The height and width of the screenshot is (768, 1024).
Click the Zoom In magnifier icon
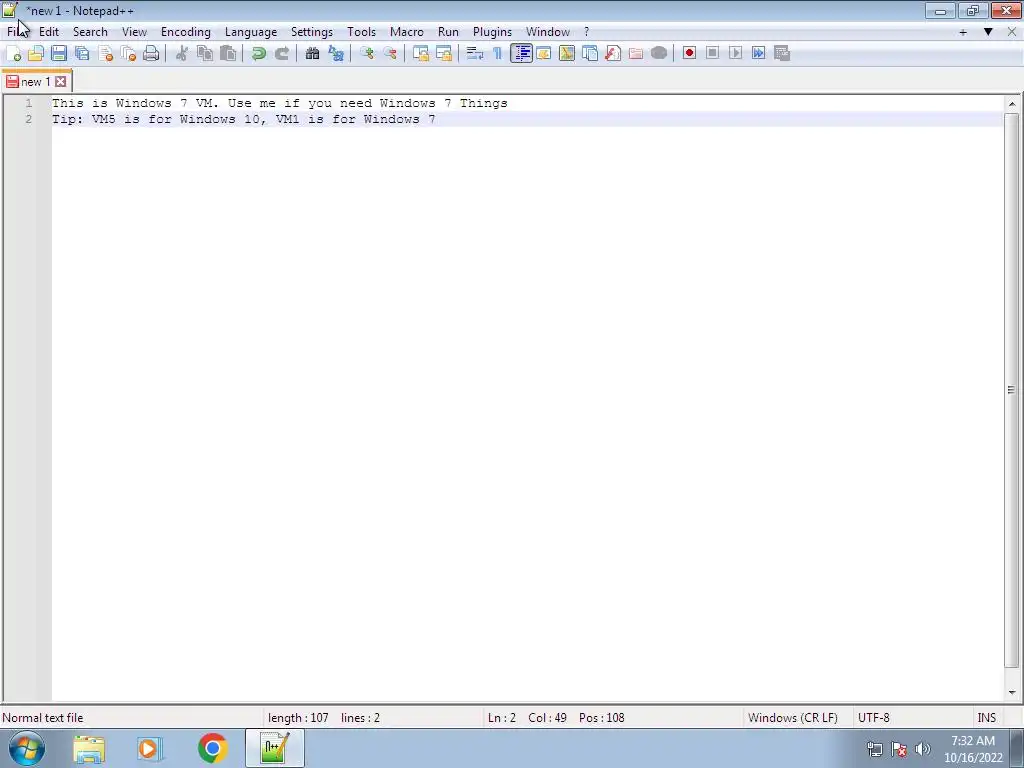367,54
